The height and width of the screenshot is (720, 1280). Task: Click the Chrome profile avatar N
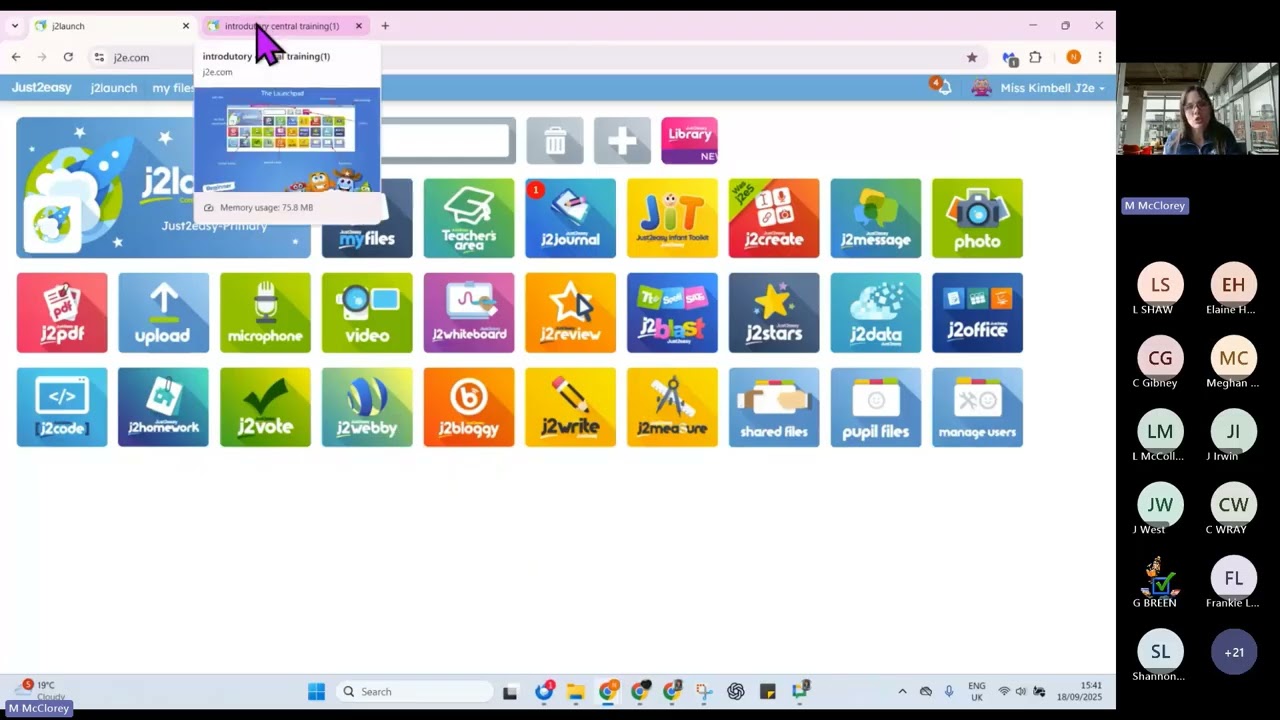pyautogui.click(x=1073, y=57)
